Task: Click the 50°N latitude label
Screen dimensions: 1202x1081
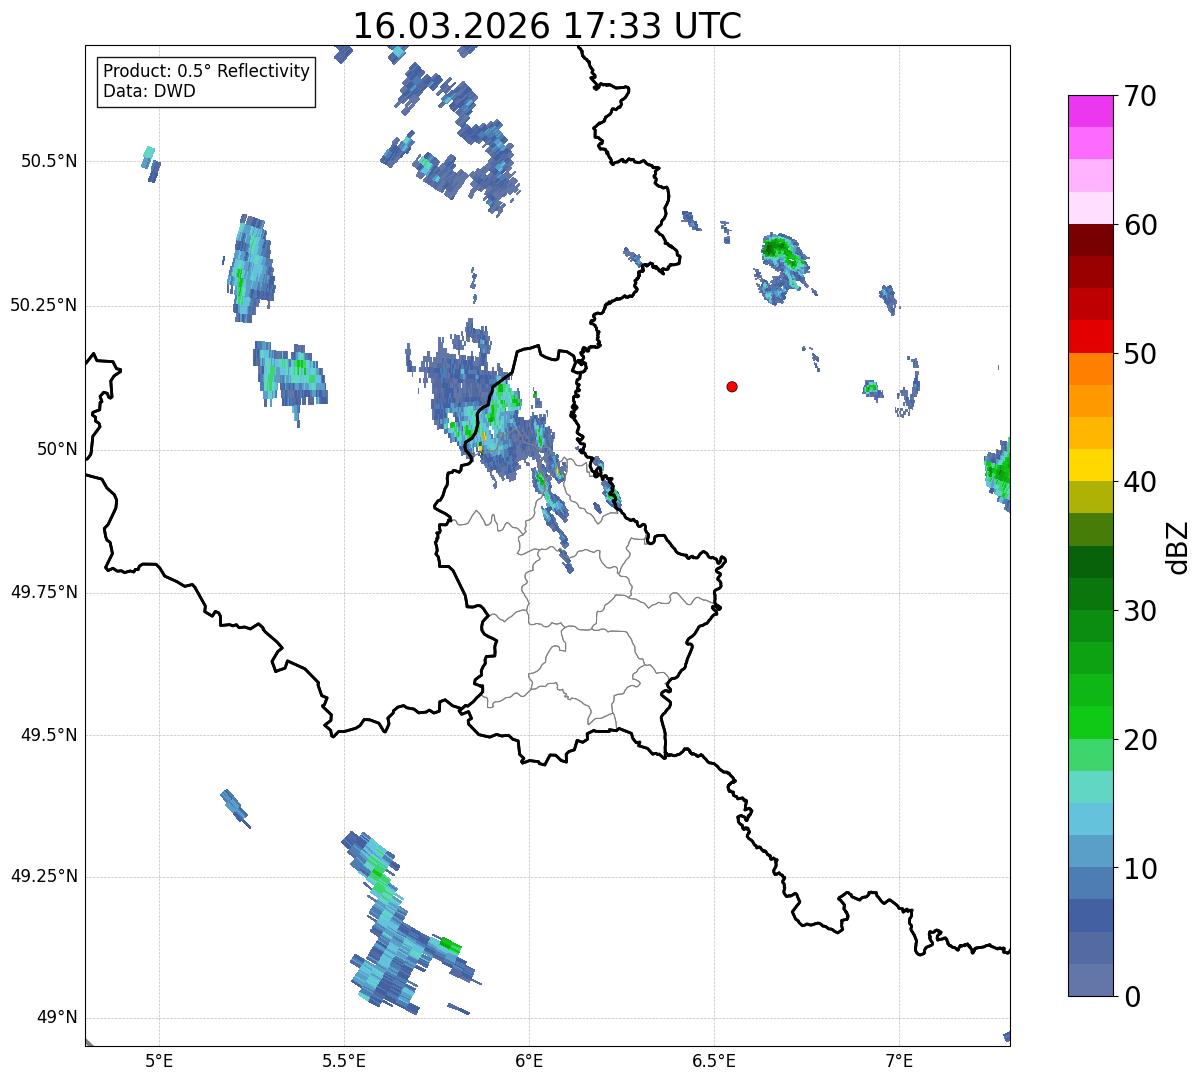Action: coord(57,449)
